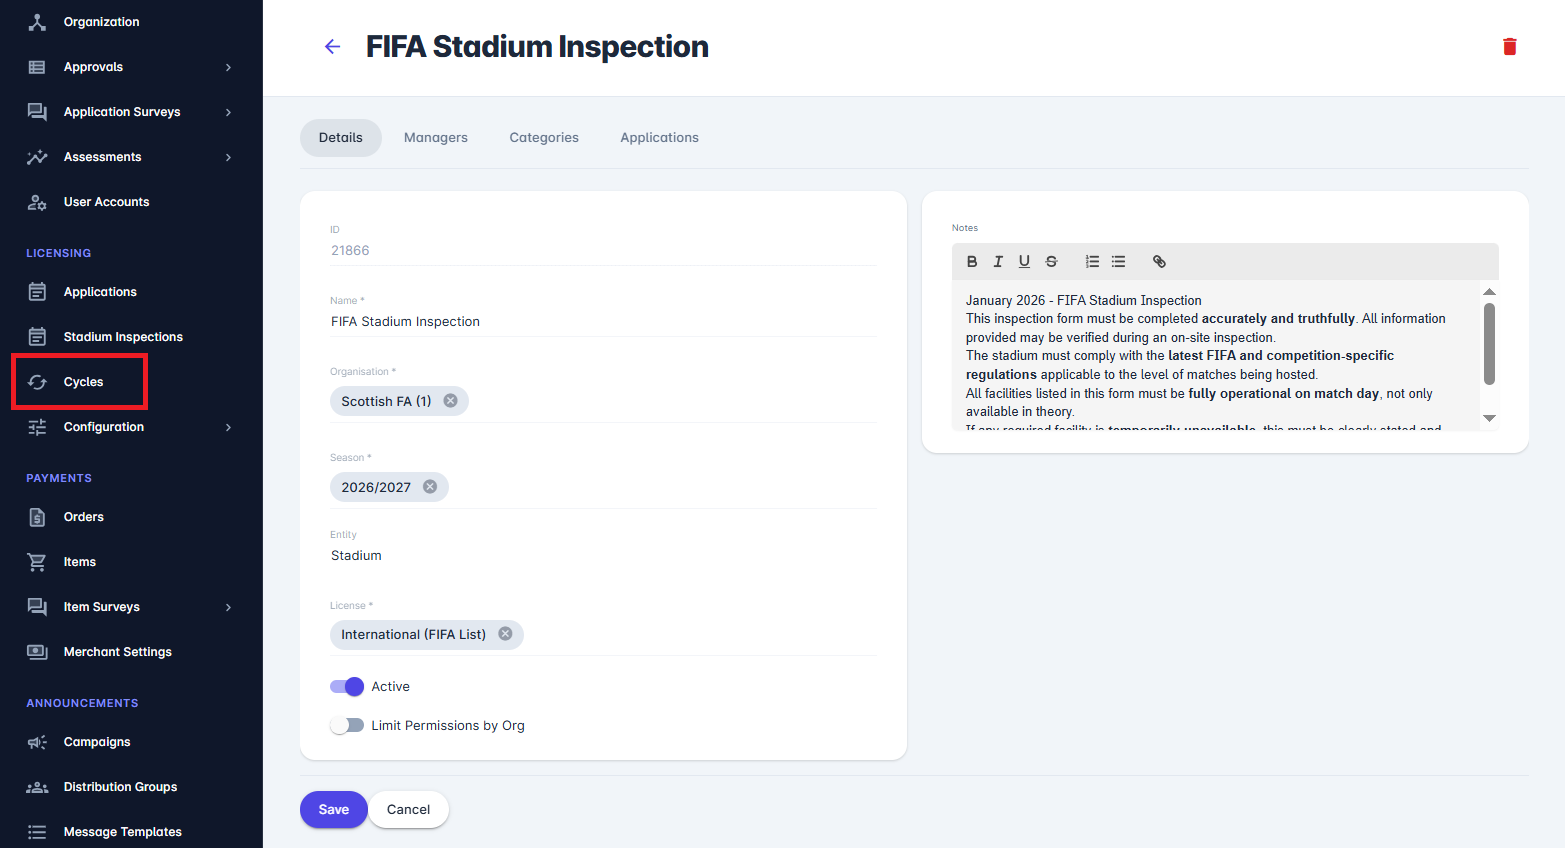This screenshot has height=848, width=1565.
Task: Remove the Scottish FA organisation chip
Action: (x=451, y=401)
